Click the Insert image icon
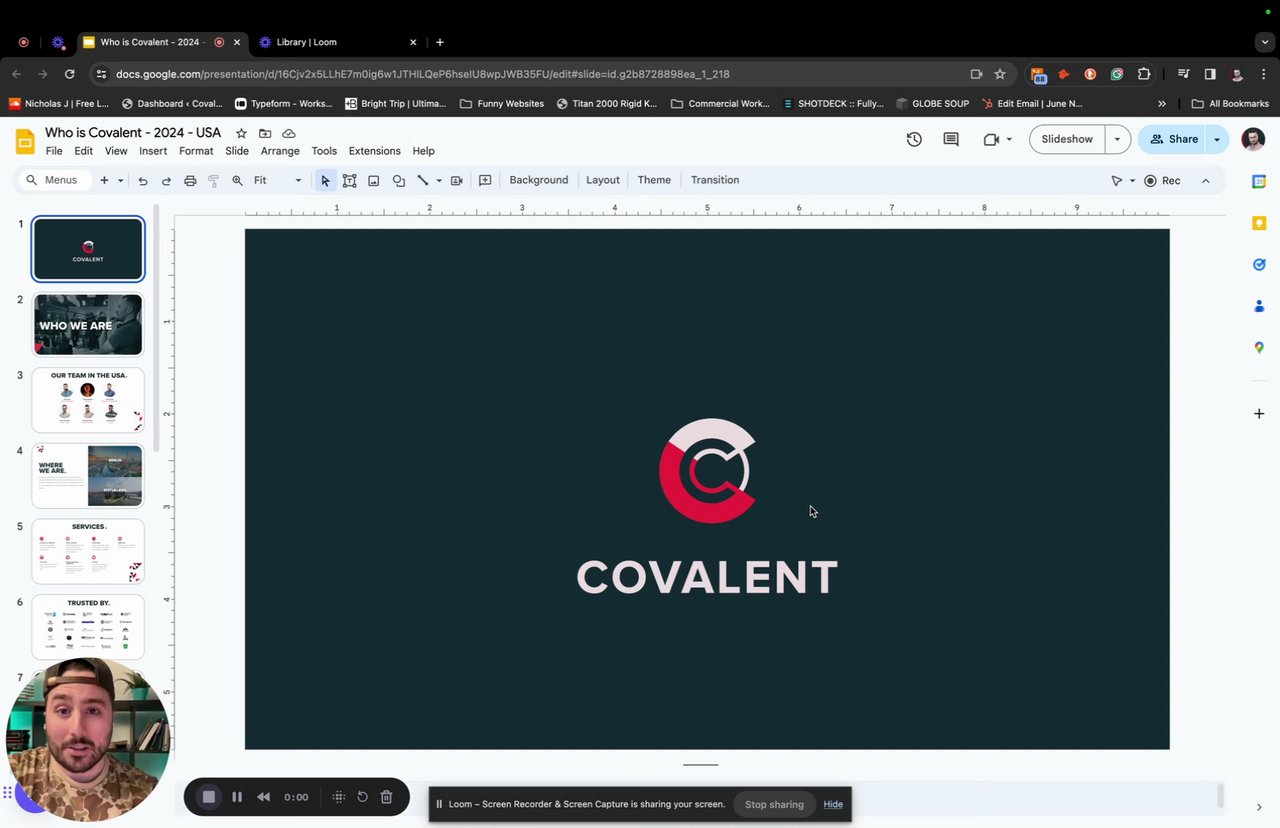 click(x=373, y=181)
